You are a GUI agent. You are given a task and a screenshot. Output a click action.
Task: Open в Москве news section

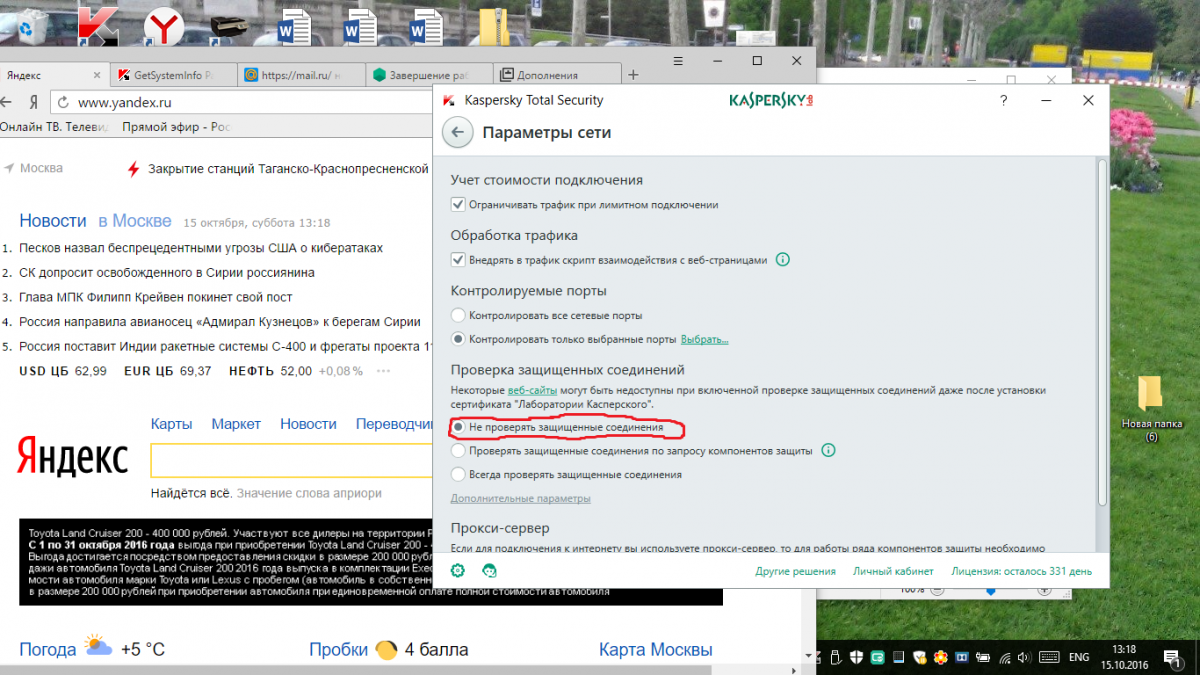click(134, 221)
